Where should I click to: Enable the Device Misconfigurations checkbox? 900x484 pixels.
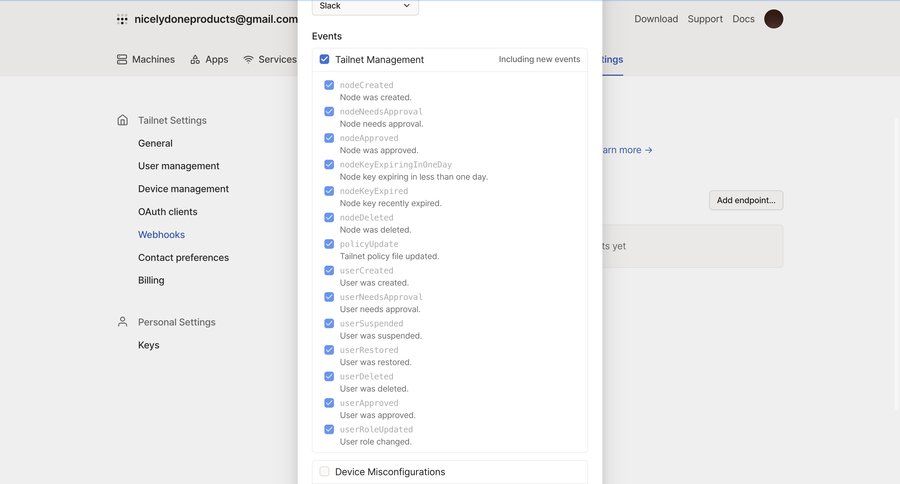coord(324,471)
